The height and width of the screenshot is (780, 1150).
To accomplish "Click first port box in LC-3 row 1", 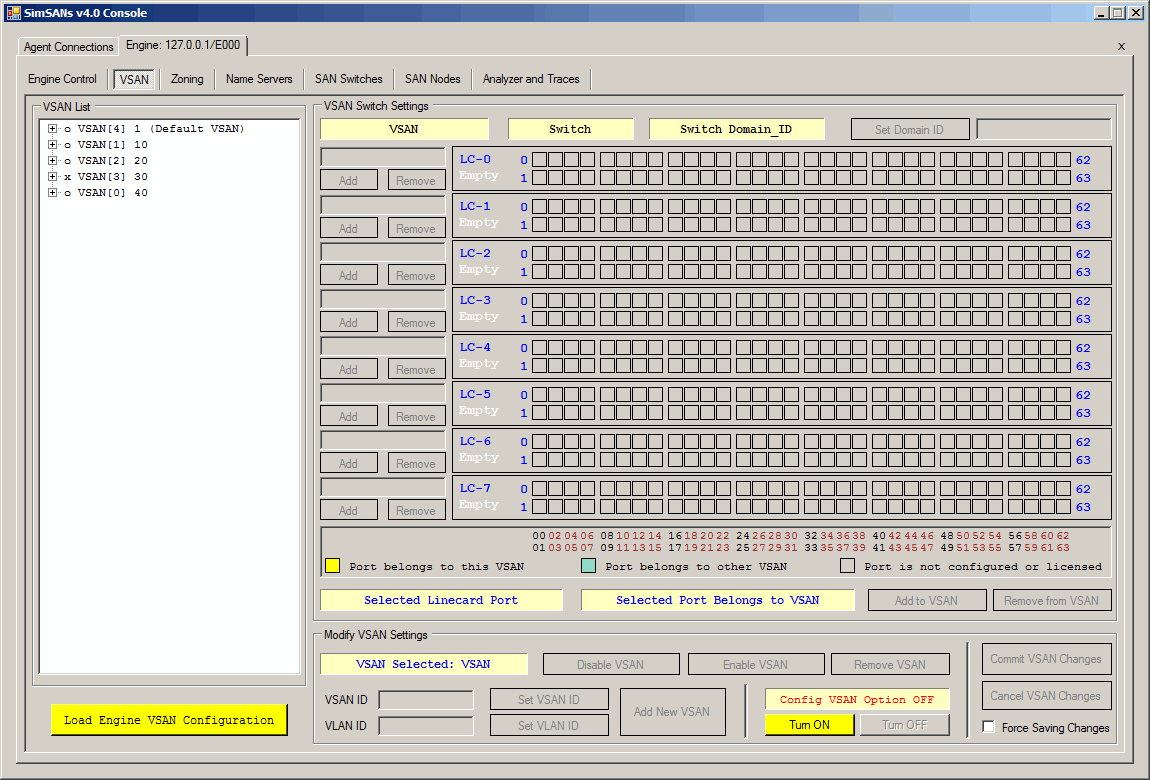I will (x=539, y=319).
